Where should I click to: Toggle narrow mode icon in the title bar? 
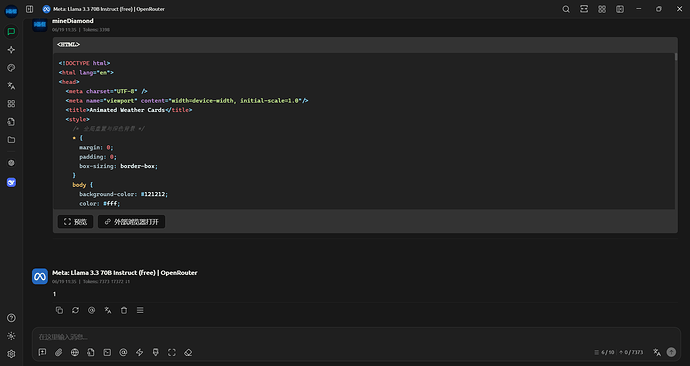point(584,9)
